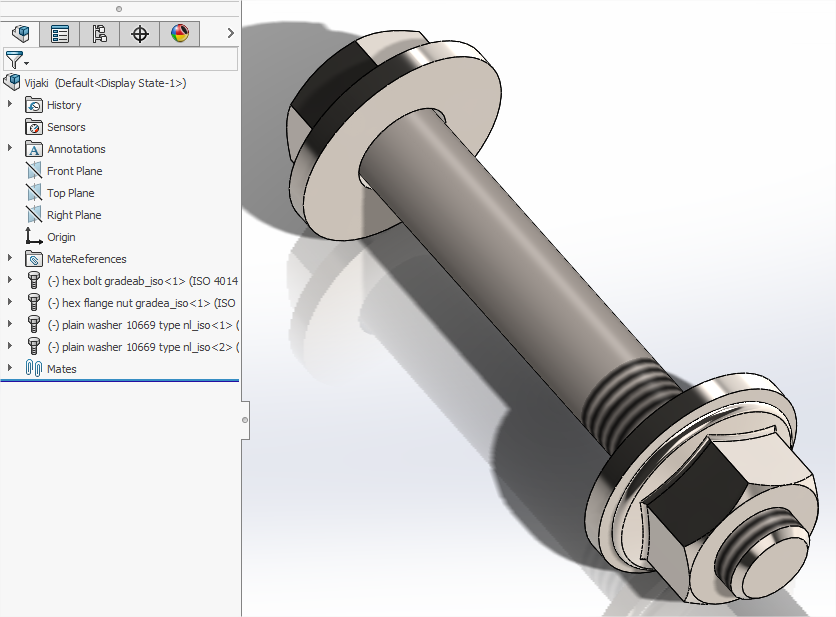
Task: Expand the Annotations folder
Action: (10, 149)
